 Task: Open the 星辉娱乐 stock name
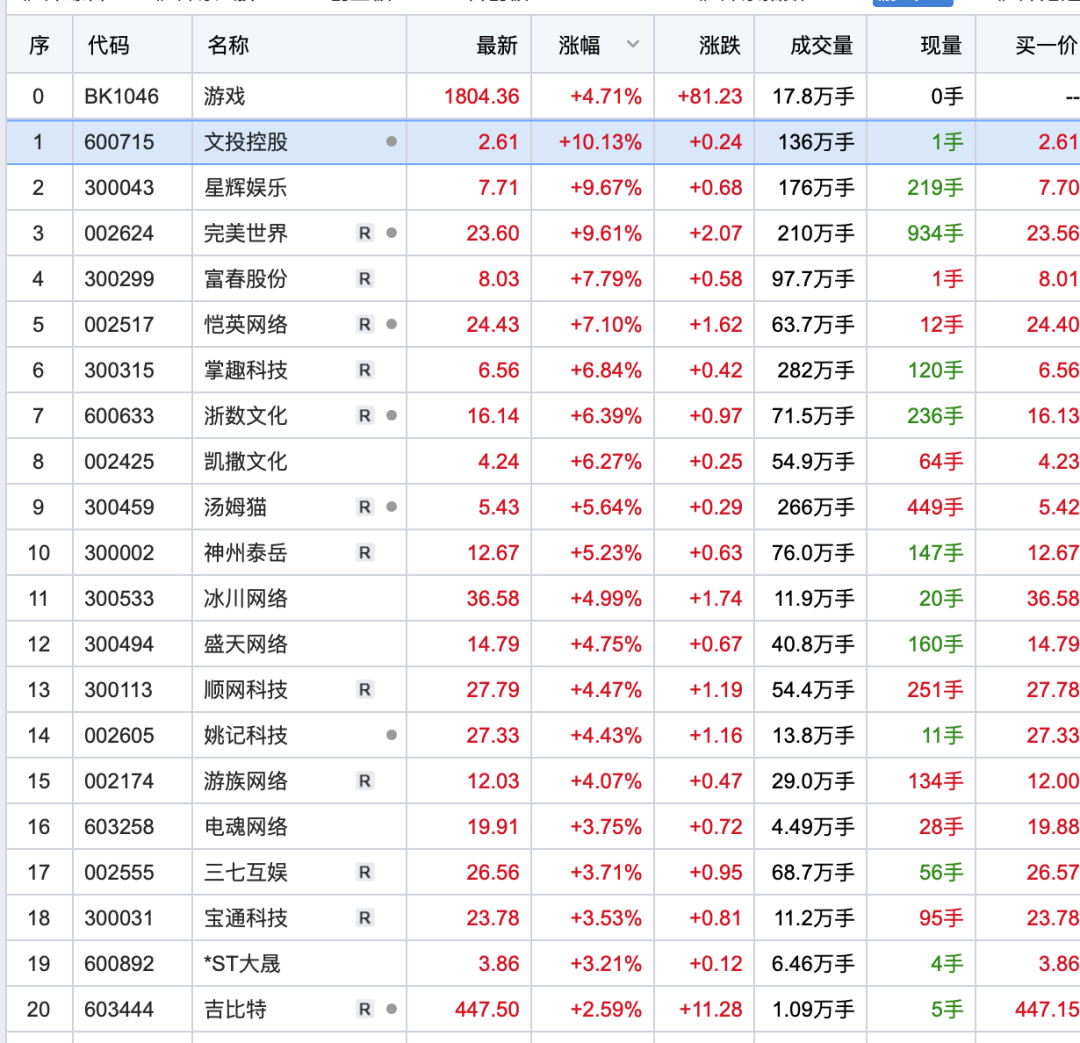pyautogui.click(x=245, y=188)
